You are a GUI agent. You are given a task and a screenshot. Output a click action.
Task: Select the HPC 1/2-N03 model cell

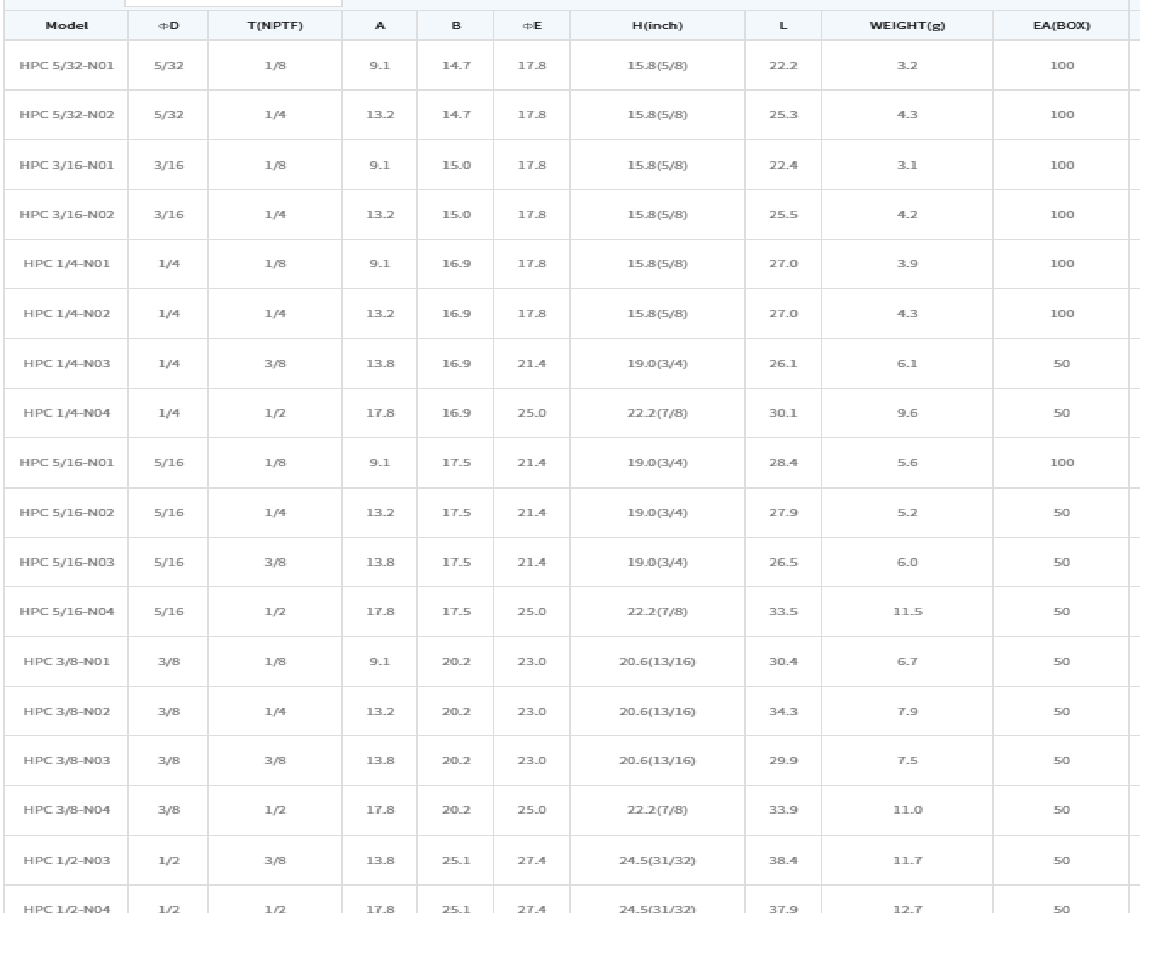[x=67, y=860]
